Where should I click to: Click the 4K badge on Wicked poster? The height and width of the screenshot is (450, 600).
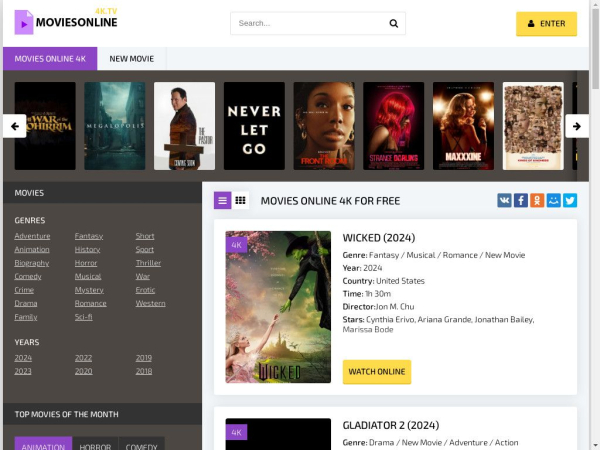click(x=236, y=245)
